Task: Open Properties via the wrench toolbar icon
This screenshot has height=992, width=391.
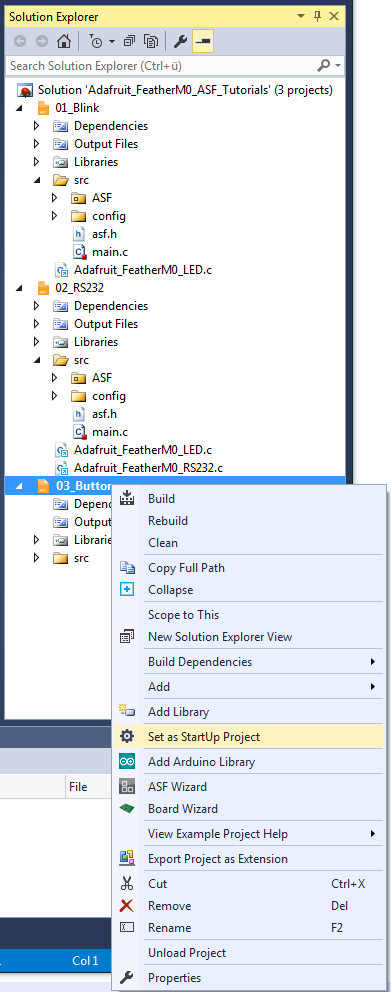Action: click(x=181, y=42)
